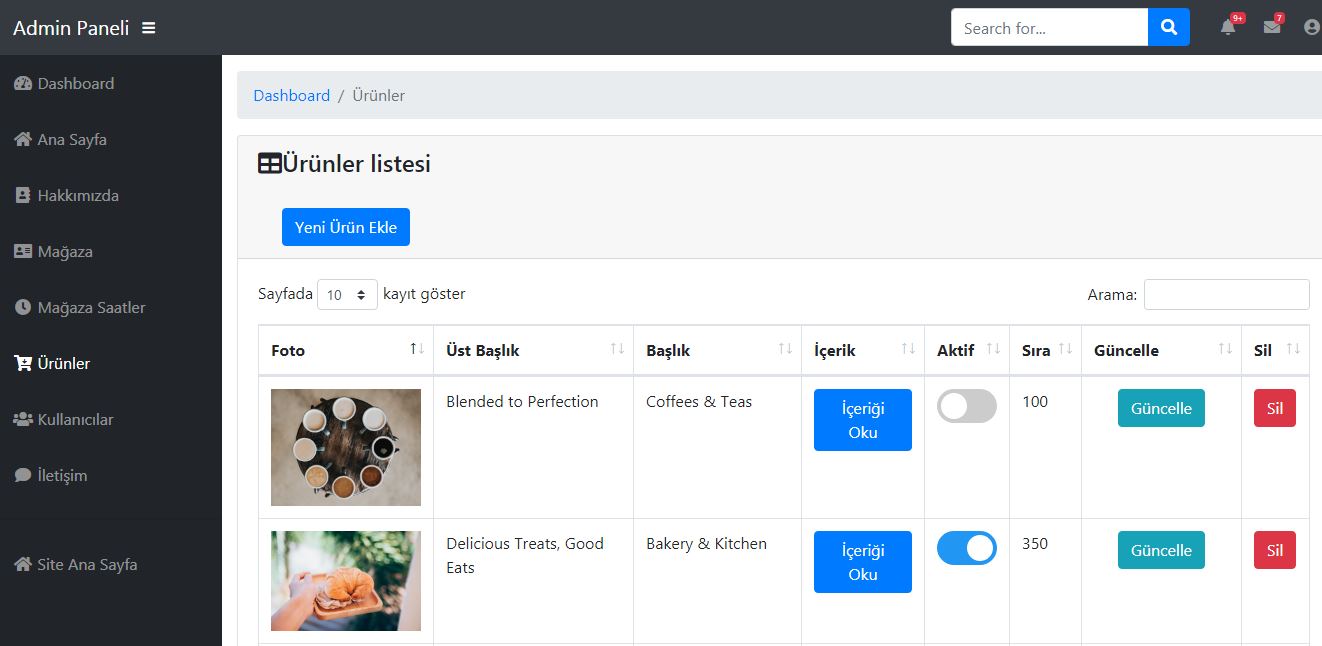
Task: Click the blue search magnifier button
Action: pyautogui.click(x=1168, y=28)
